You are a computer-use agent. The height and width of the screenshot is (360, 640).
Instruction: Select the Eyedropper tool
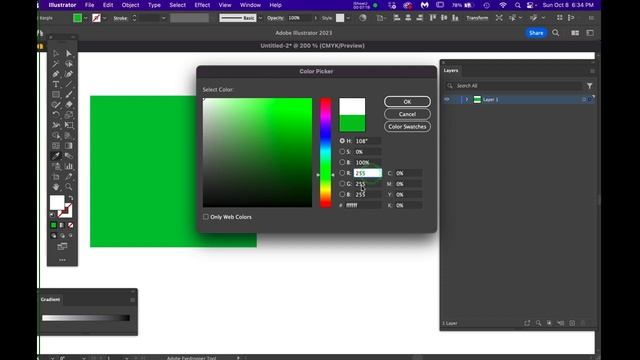[56, 156]
